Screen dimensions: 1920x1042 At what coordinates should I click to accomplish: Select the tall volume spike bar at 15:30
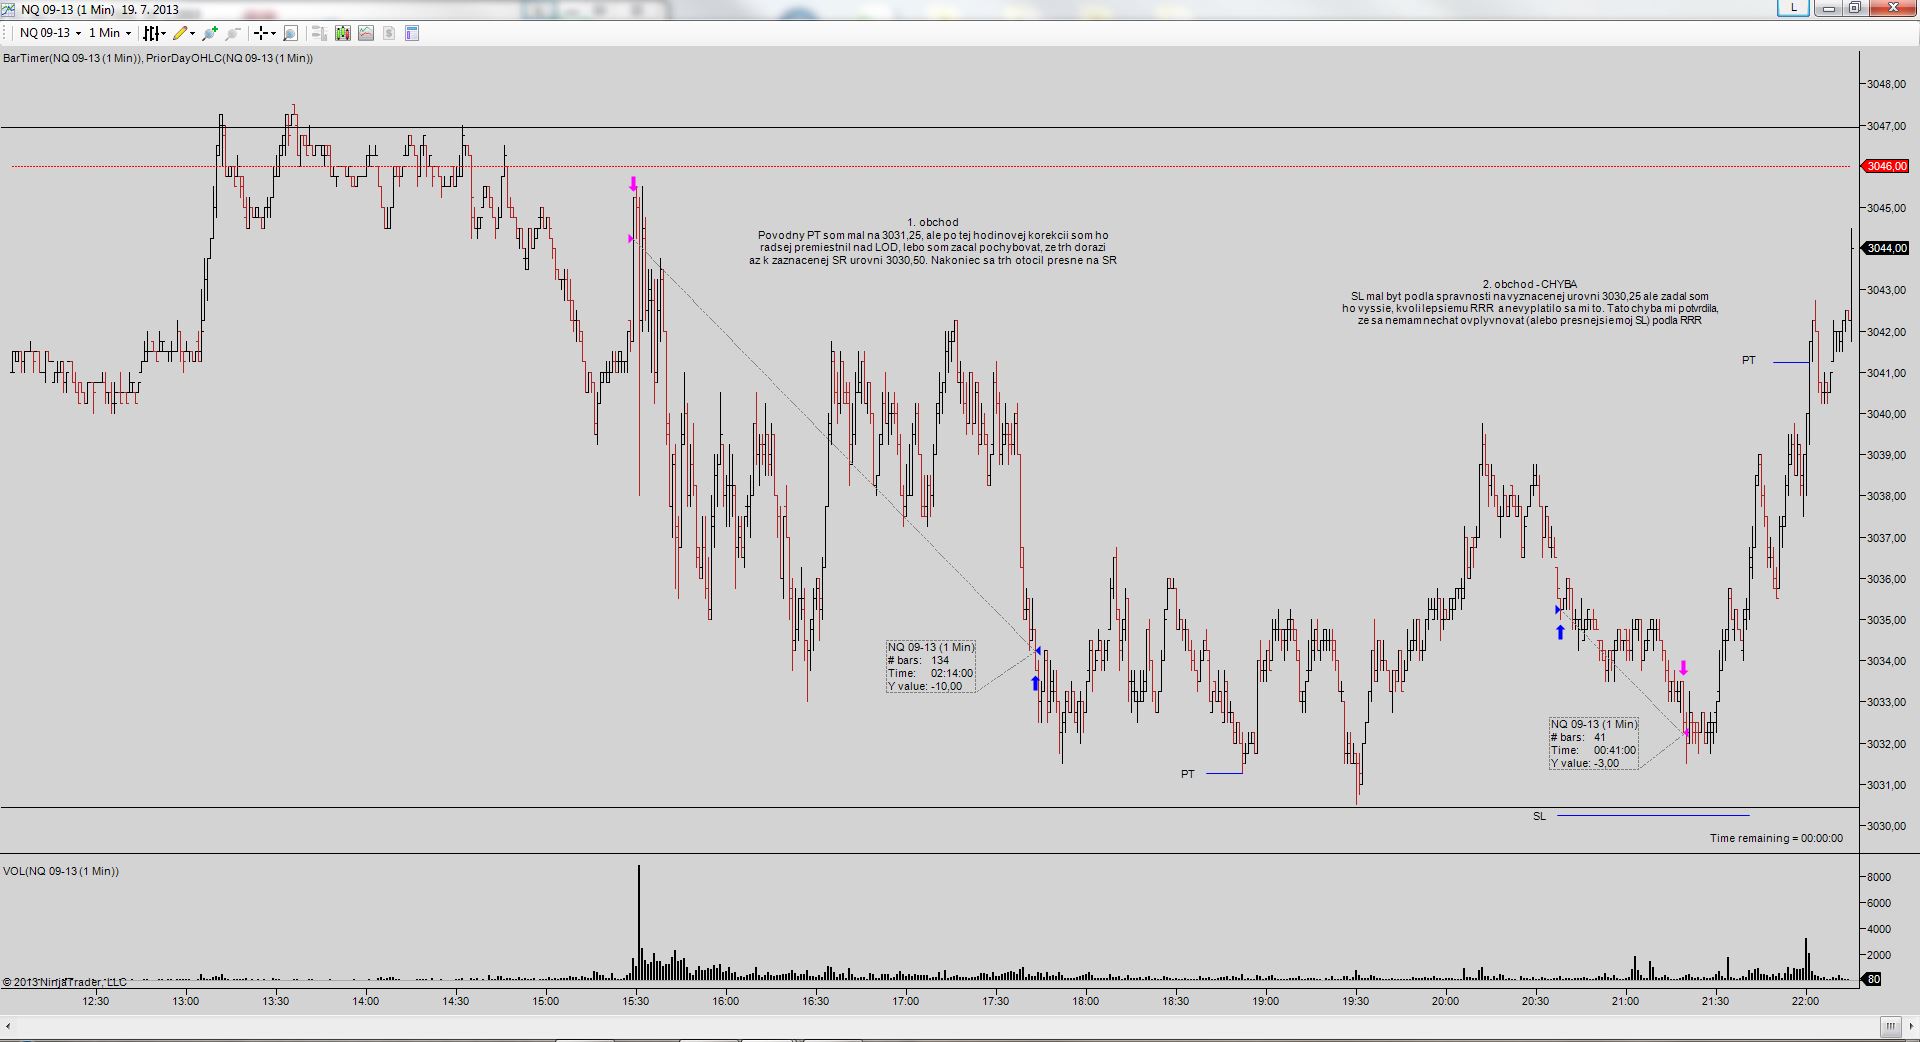point(639,922)
